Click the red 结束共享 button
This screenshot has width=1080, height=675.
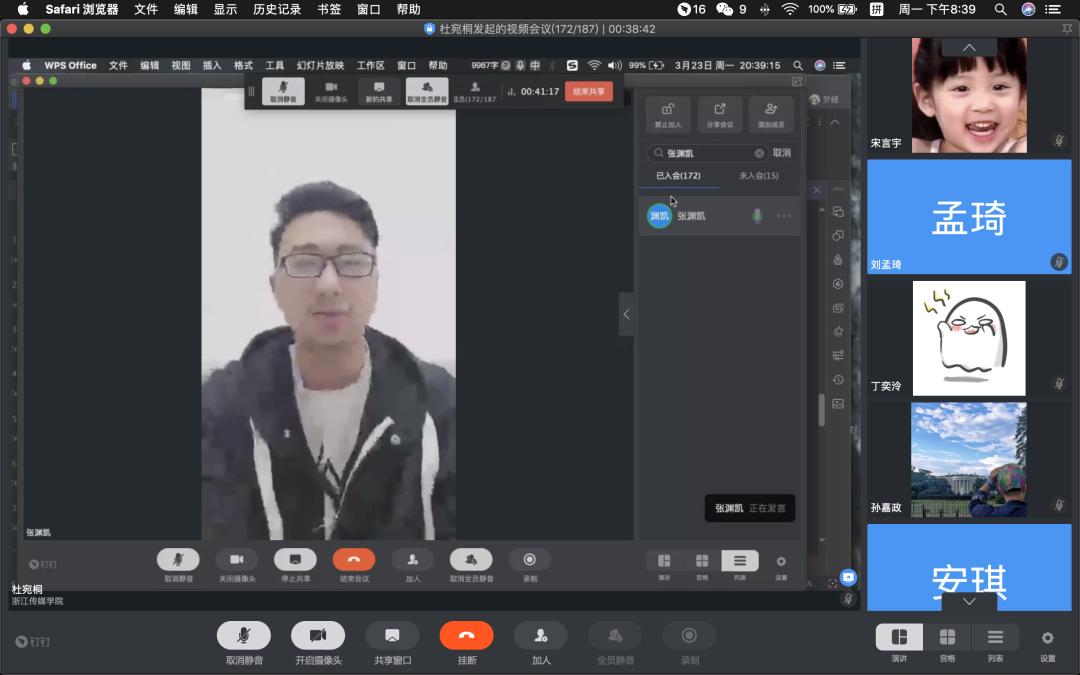pos(589,91)
